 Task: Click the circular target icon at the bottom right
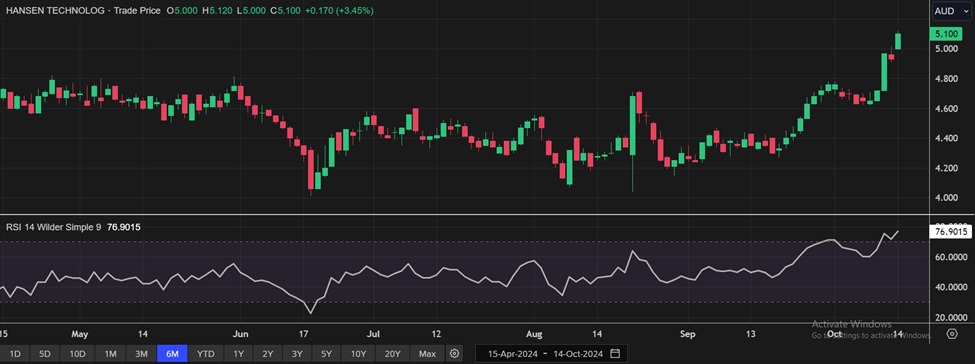(951, 334)
